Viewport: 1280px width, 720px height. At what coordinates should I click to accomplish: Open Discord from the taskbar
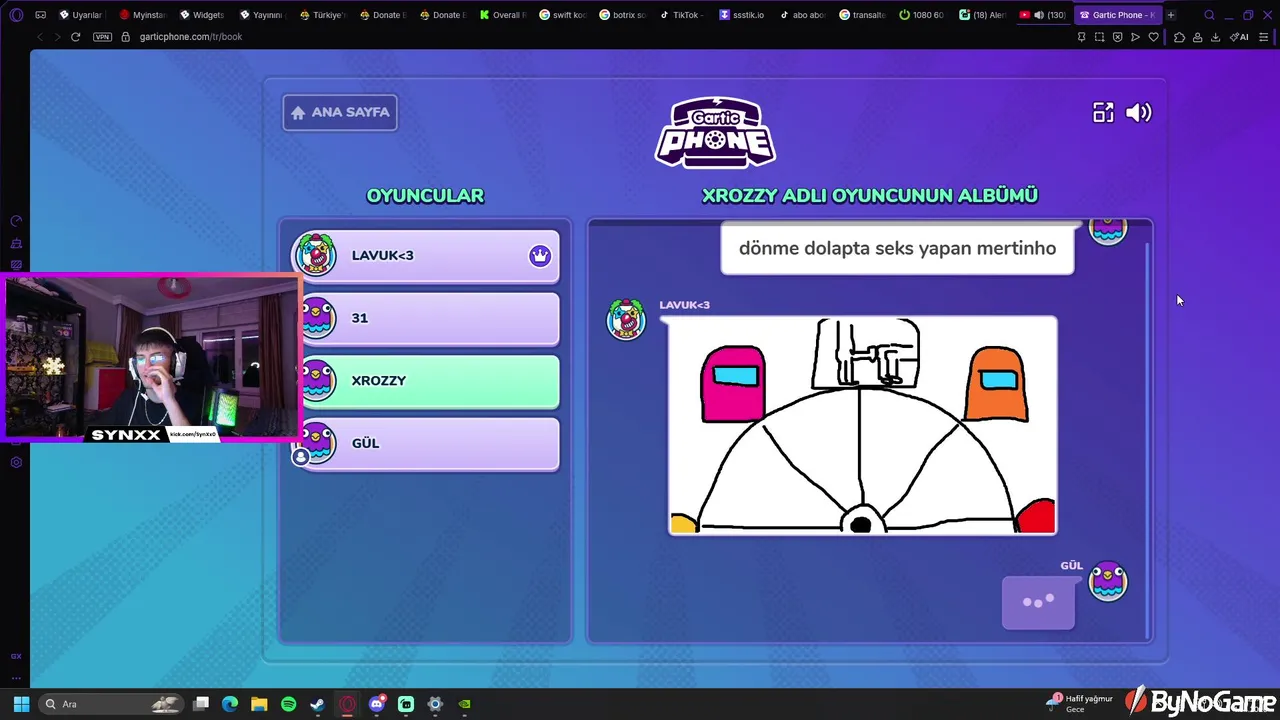tap(376, 704)
